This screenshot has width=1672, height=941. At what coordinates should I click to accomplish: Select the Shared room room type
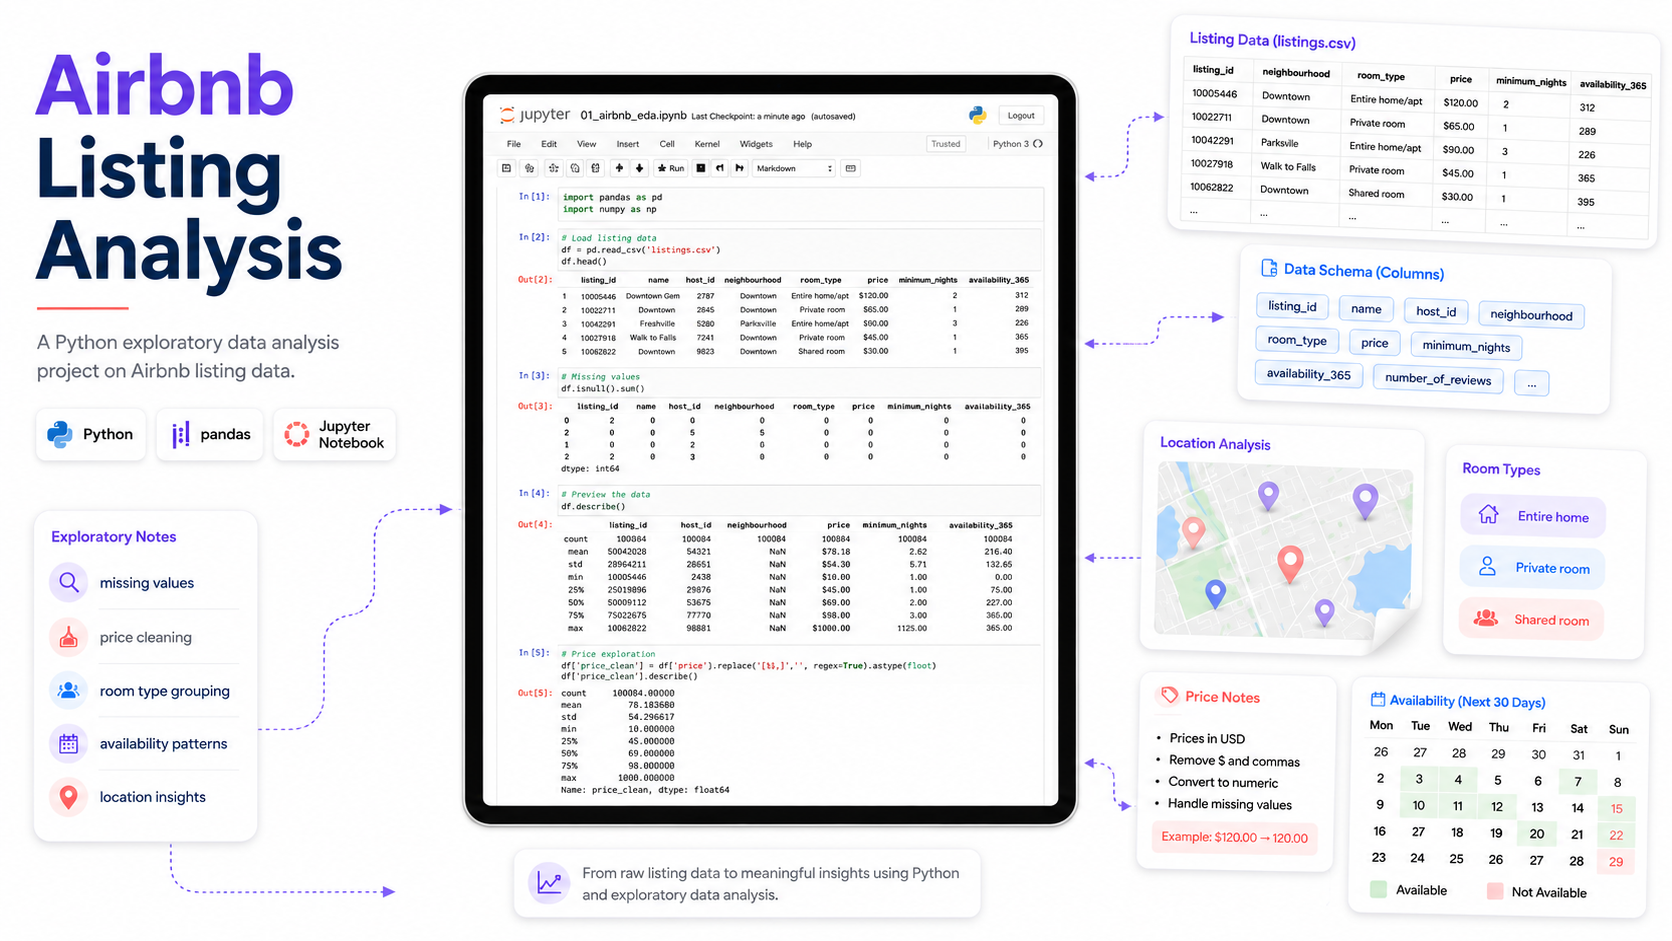pyautogui.click(x=1531, y=620)
